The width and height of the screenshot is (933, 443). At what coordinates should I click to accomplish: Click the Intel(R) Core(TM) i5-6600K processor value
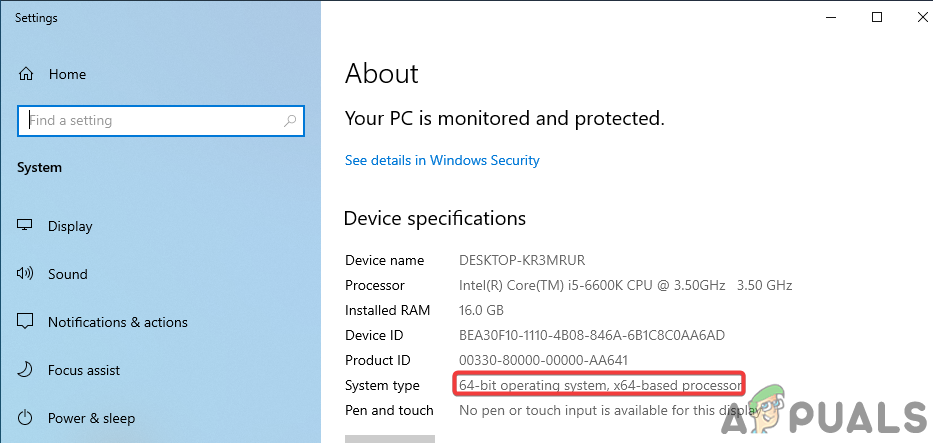pos(625,285)
